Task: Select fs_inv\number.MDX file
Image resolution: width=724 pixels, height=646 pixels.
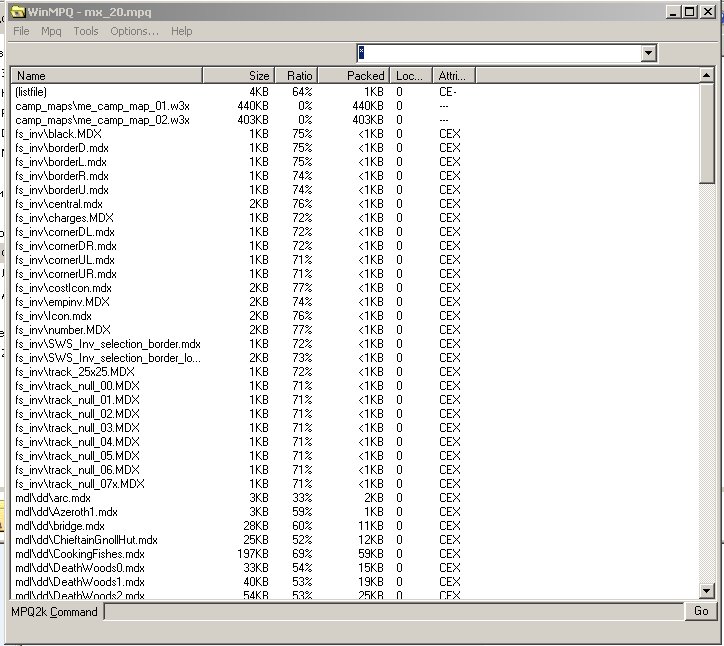Action: click(x=63, y=330)
